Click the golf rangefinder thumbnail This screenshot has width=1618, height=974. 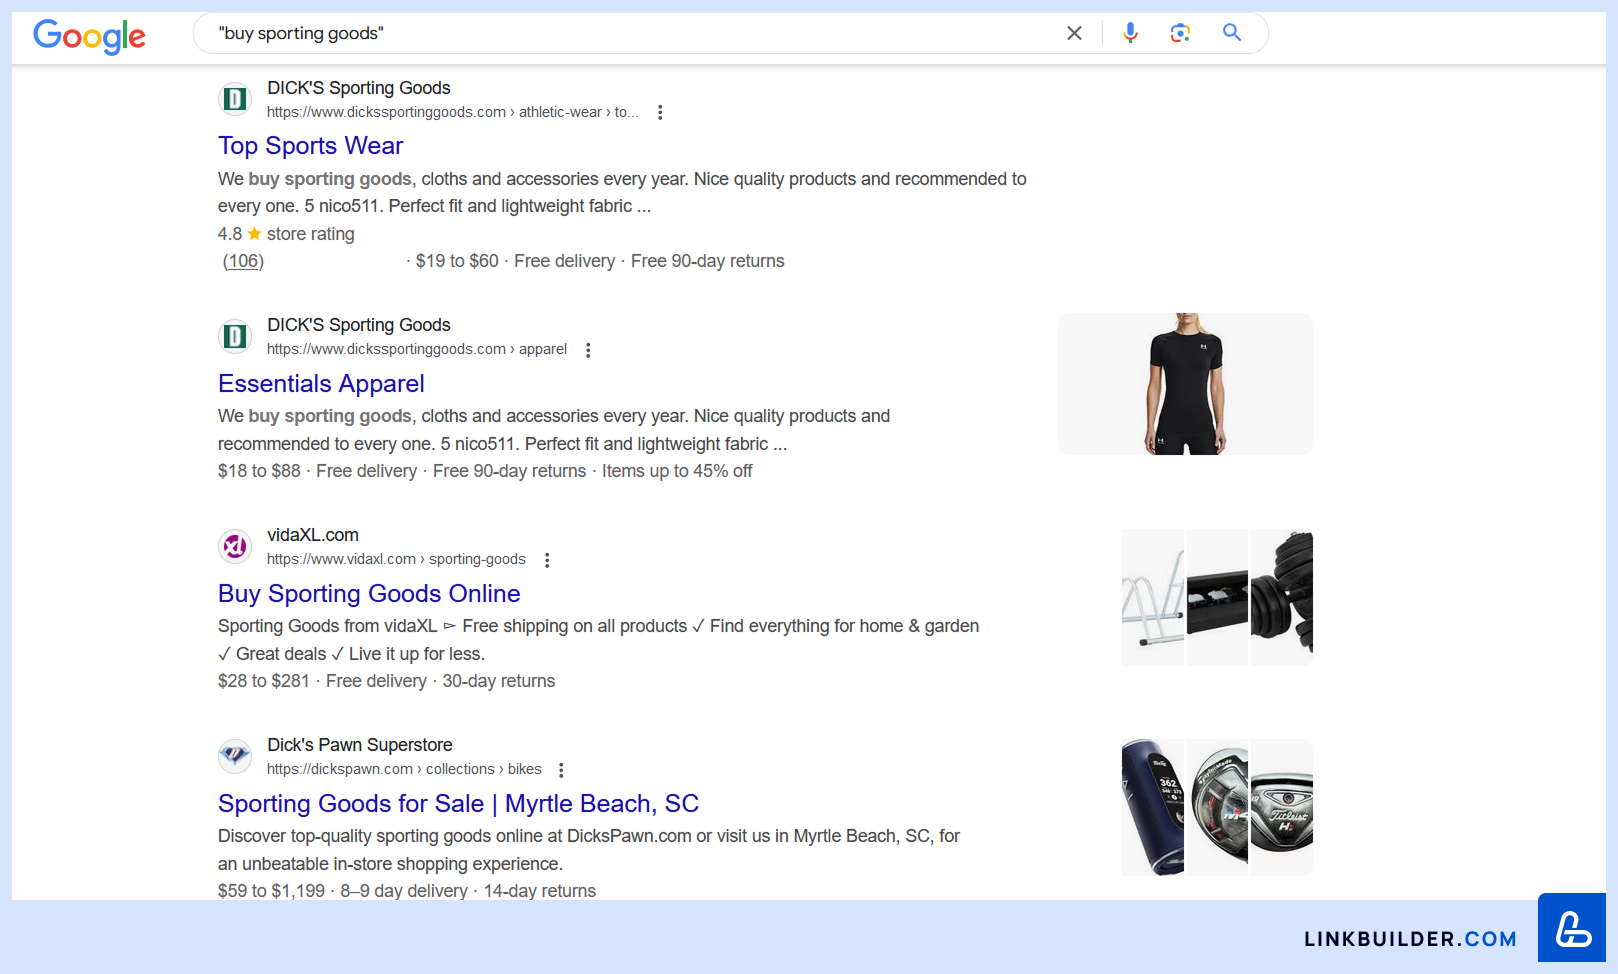(x=1153, y=808)
